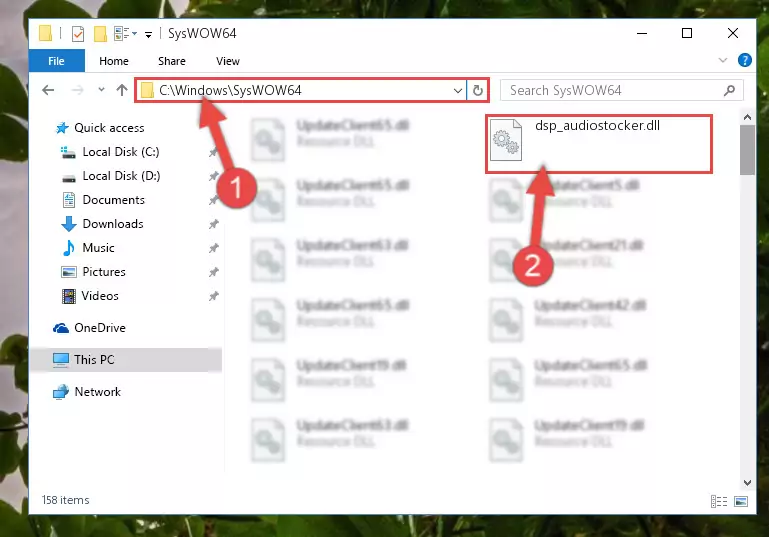769x537 pixels.
Task: Click the address bar path C:\Windows\SysWOW64
Action: tap(230, 90)
